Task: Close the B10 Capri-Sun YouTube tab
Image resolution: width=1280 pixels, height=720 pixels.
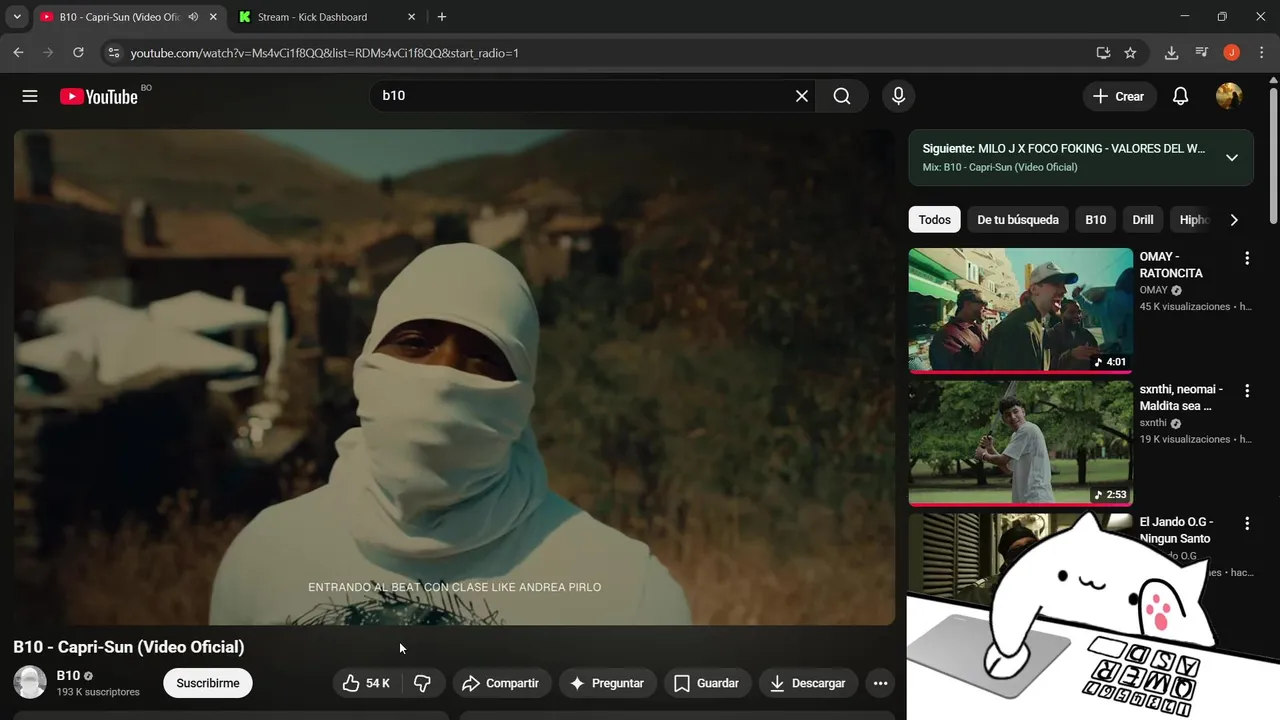Action: point(213,17)
